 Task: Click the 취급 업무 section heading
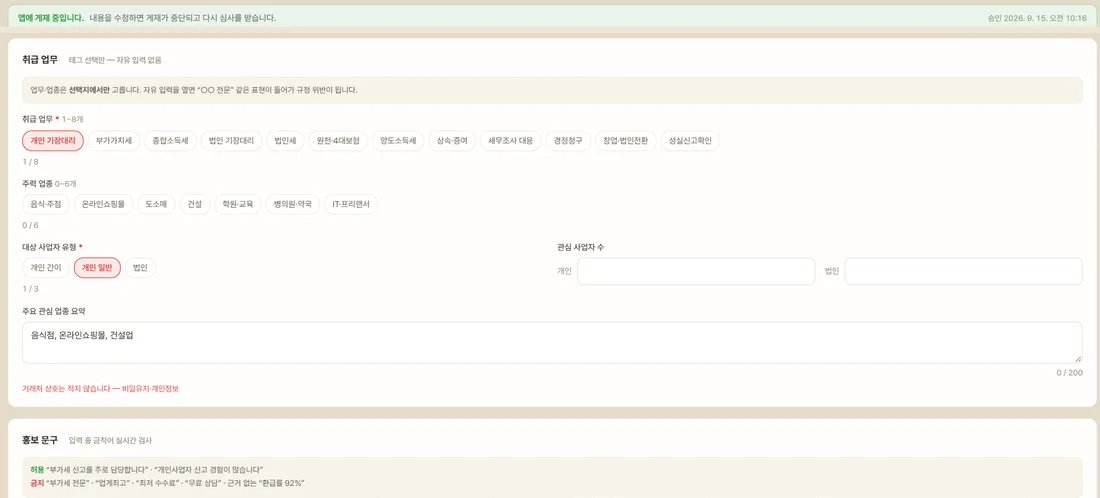pos(41,60)
